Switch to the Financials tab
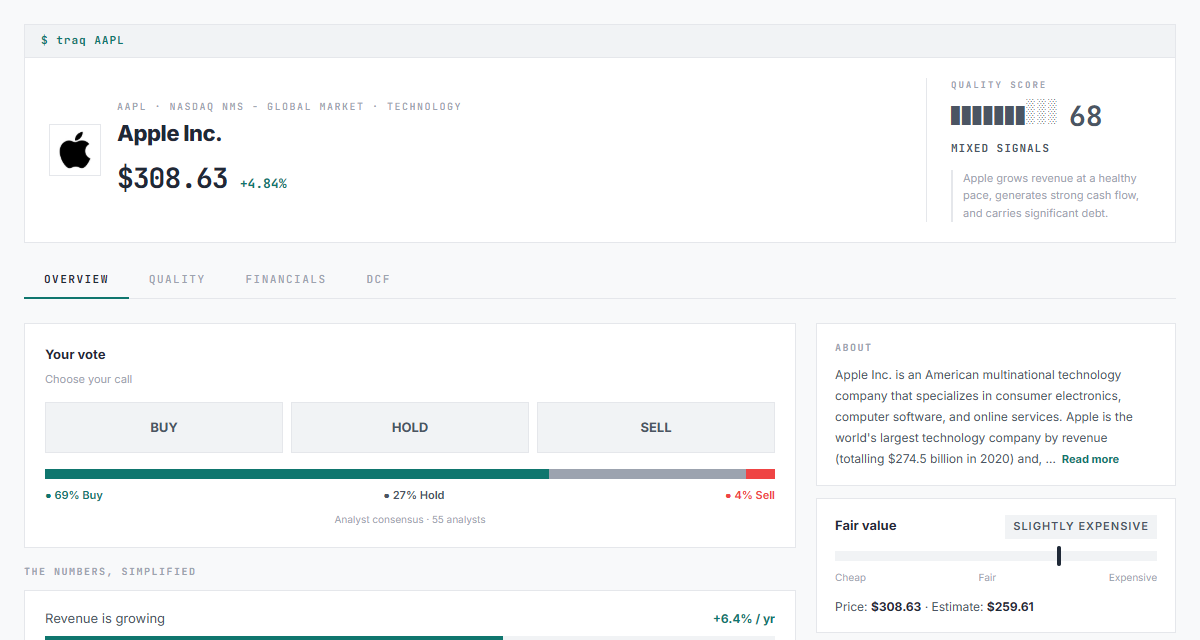Screen dimensions: 1200x640 pyautogui.click(x=286, y=279)
